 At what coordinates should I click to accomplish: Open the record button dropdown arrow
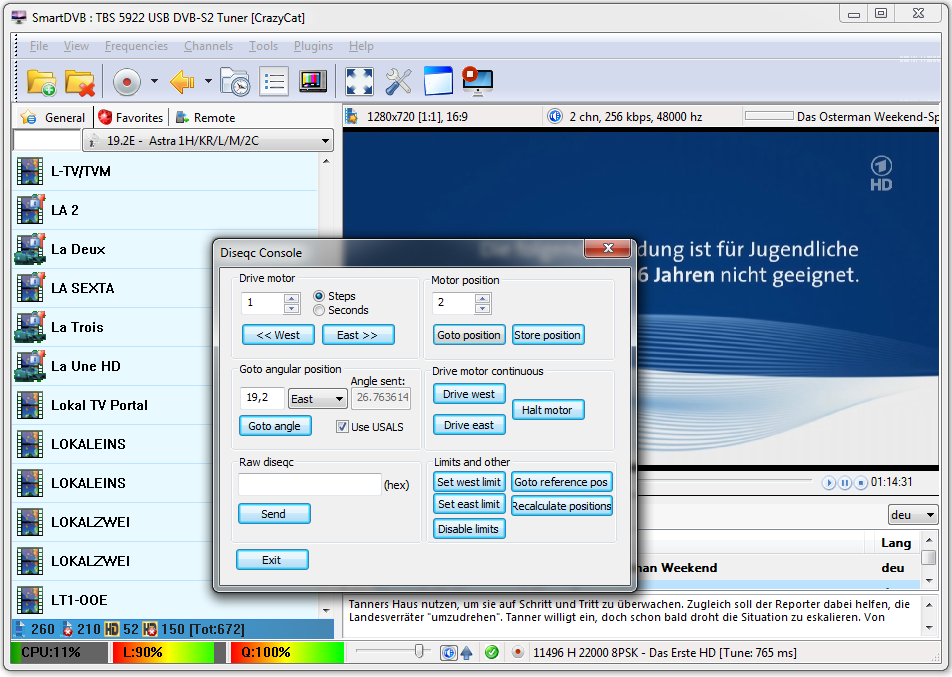pos(154,81)
